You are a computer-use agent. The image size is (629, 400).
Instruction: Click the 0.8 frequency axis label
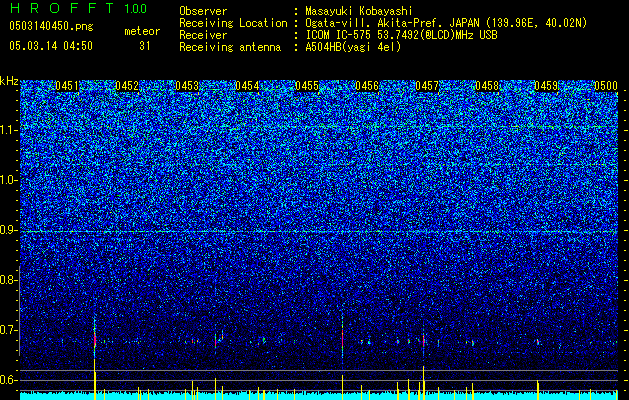(x=9, y=280)
